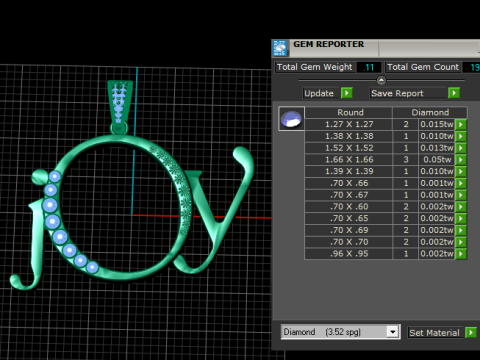Select the 1.38 X 1.38 size cell

(349, 136)
